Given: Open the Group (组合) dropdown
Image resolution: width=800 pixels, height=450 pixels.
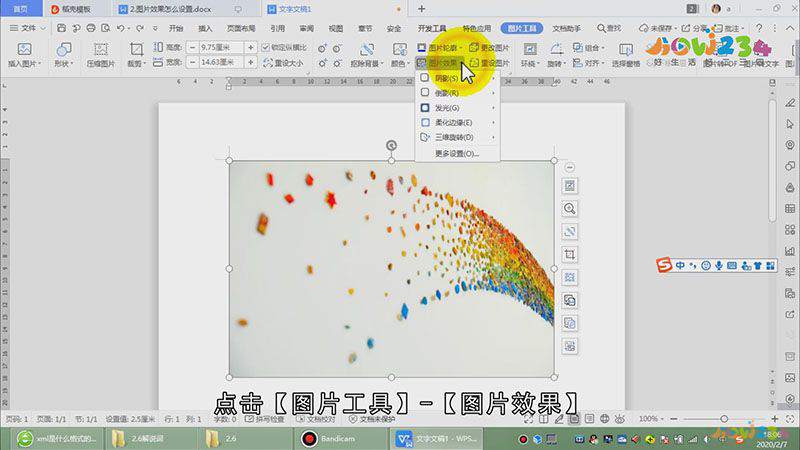Looking at the screenshot, I should [588, 47].
